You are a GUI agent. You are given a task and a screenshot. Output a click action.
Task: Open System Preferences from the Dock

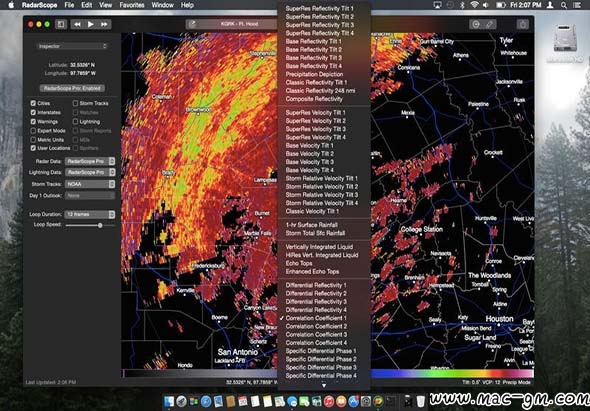366,401
